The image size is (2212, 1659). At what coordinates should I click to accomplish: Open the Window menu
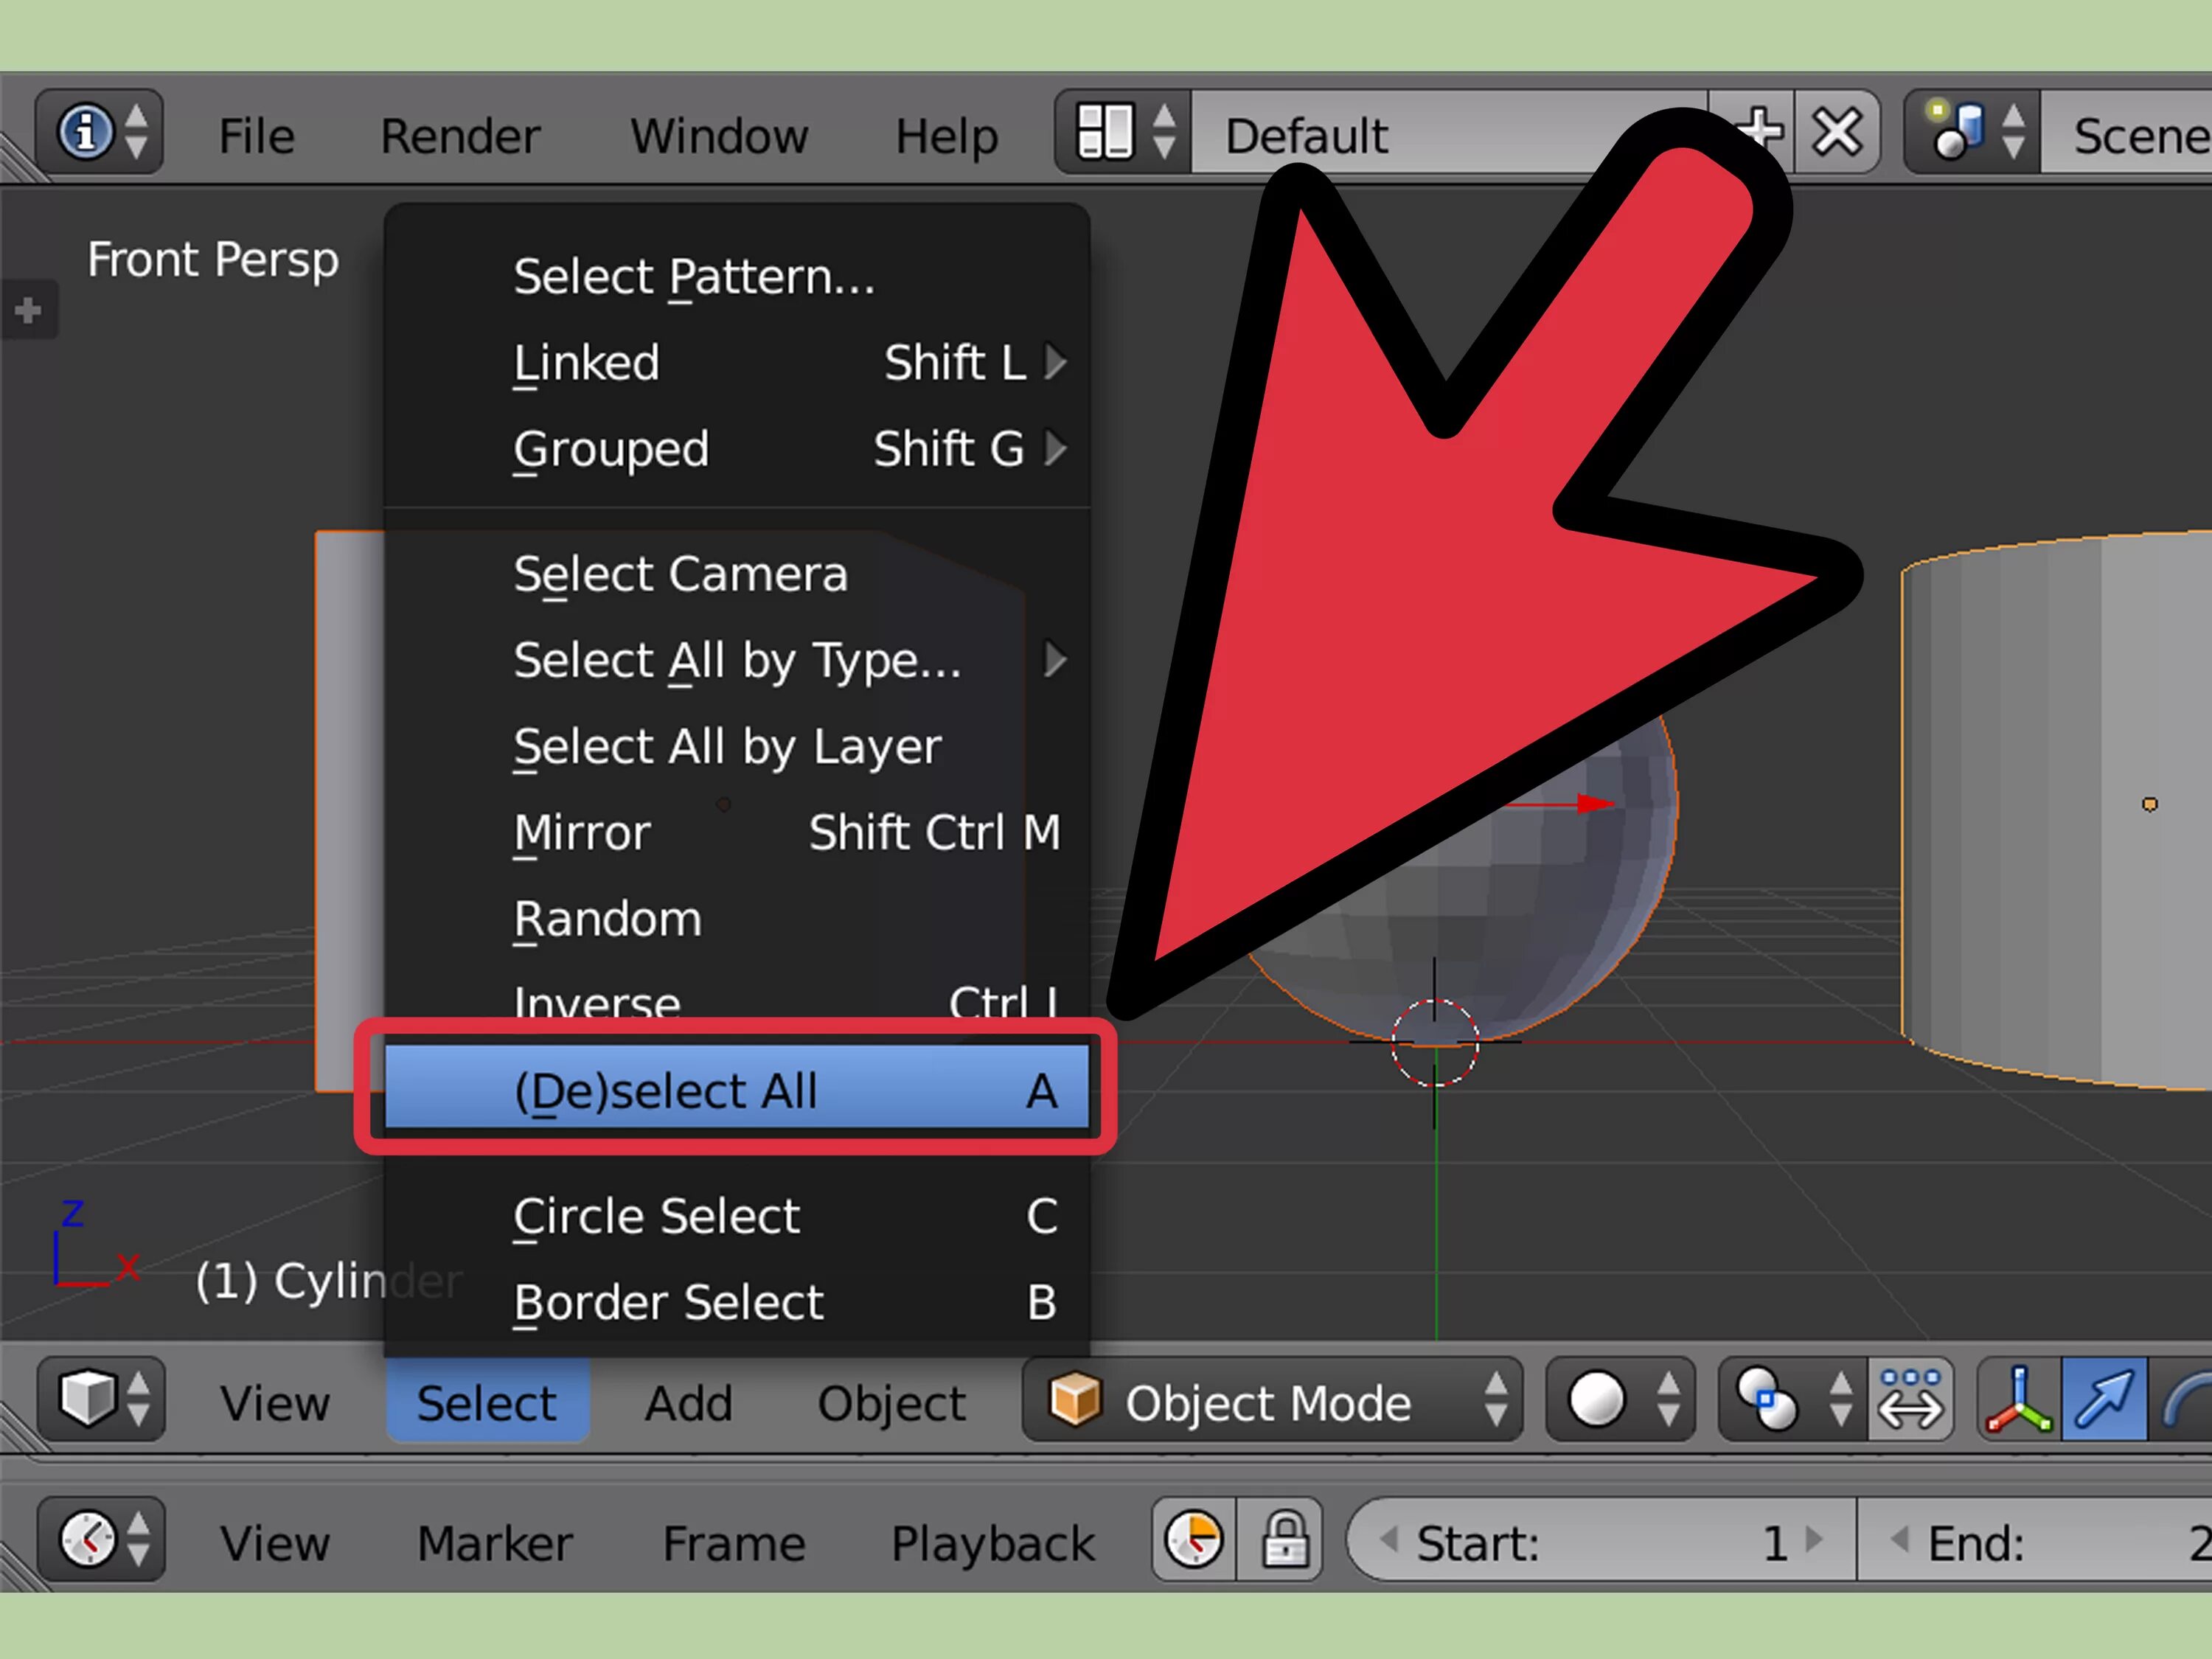pyautogui.click(x=719, y=136)
